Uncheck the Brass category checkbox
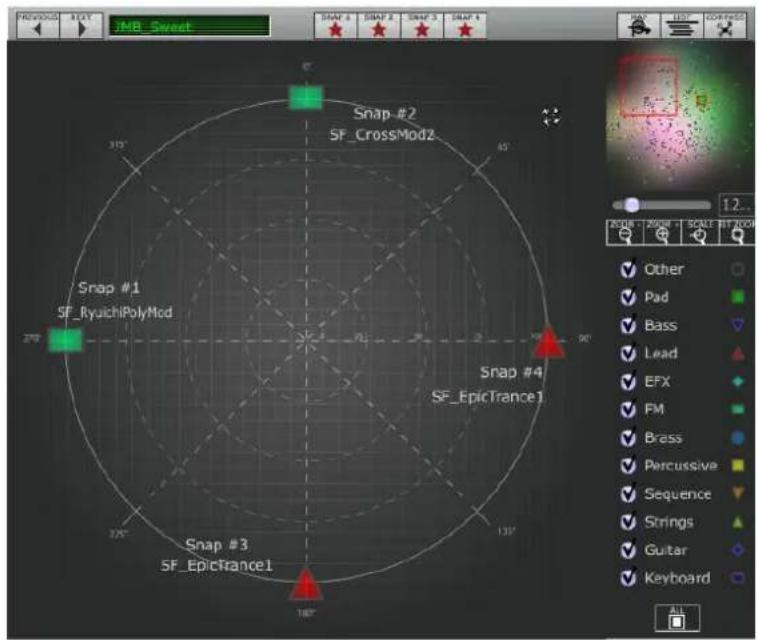Screen dimensions: 757x640 [x=628, y=438]
